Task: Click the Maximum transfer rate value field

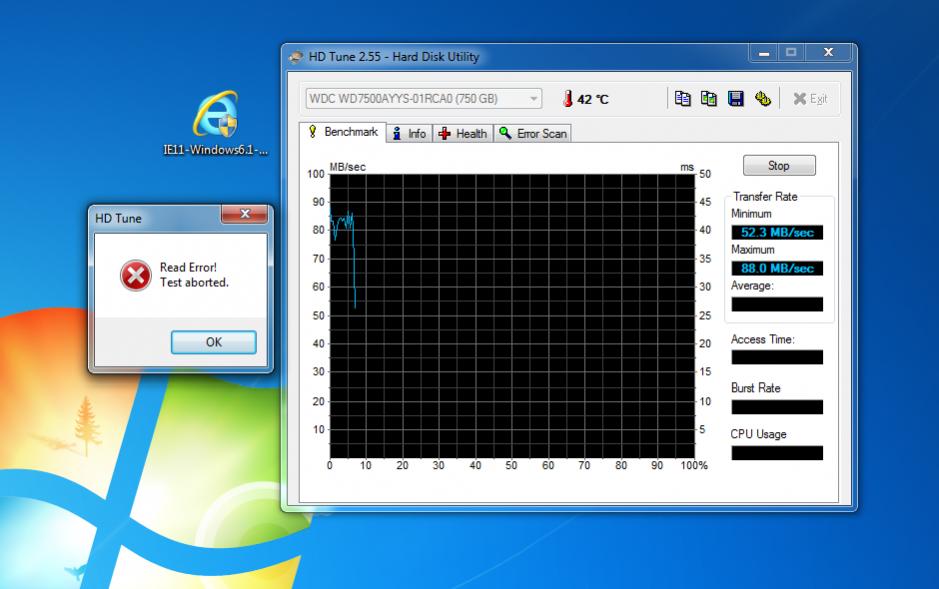Action: [x=777, y=268]
